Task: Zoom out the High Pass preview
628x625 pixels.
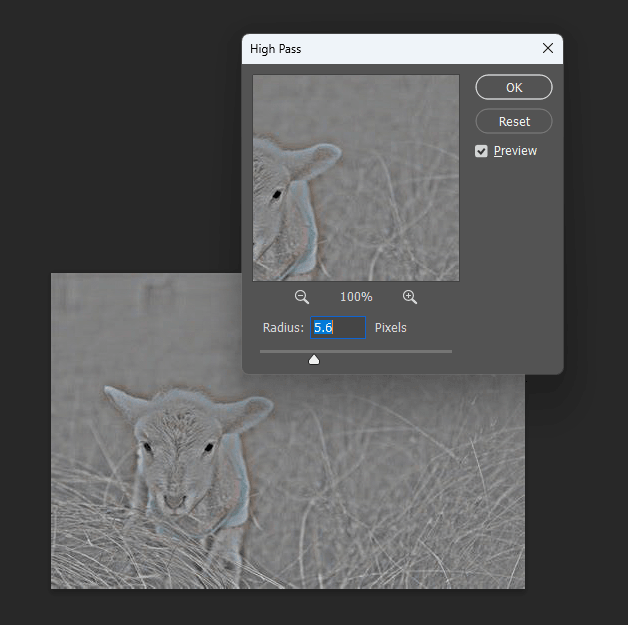Action: coord(302,297)
